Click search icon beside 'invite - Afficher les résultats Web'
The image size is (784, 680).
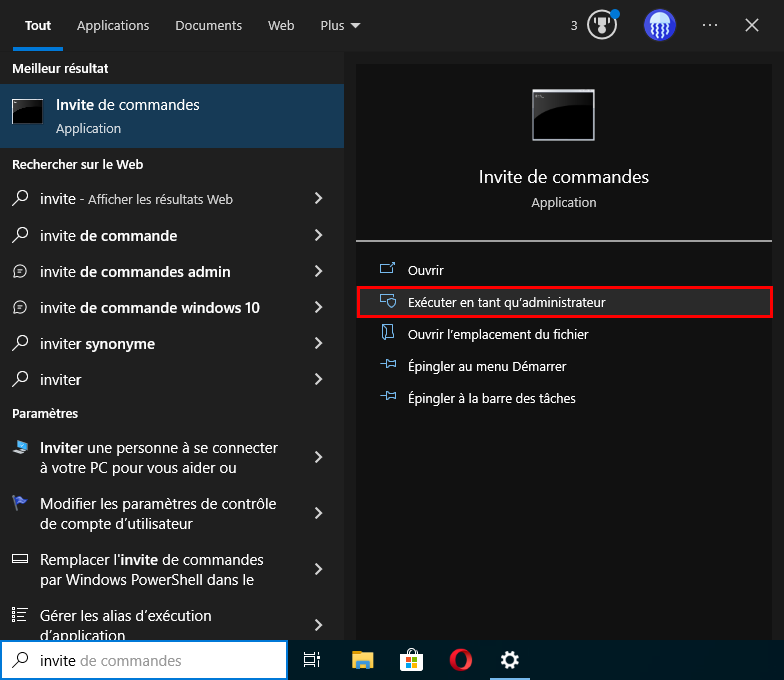[x=20, y=198]
